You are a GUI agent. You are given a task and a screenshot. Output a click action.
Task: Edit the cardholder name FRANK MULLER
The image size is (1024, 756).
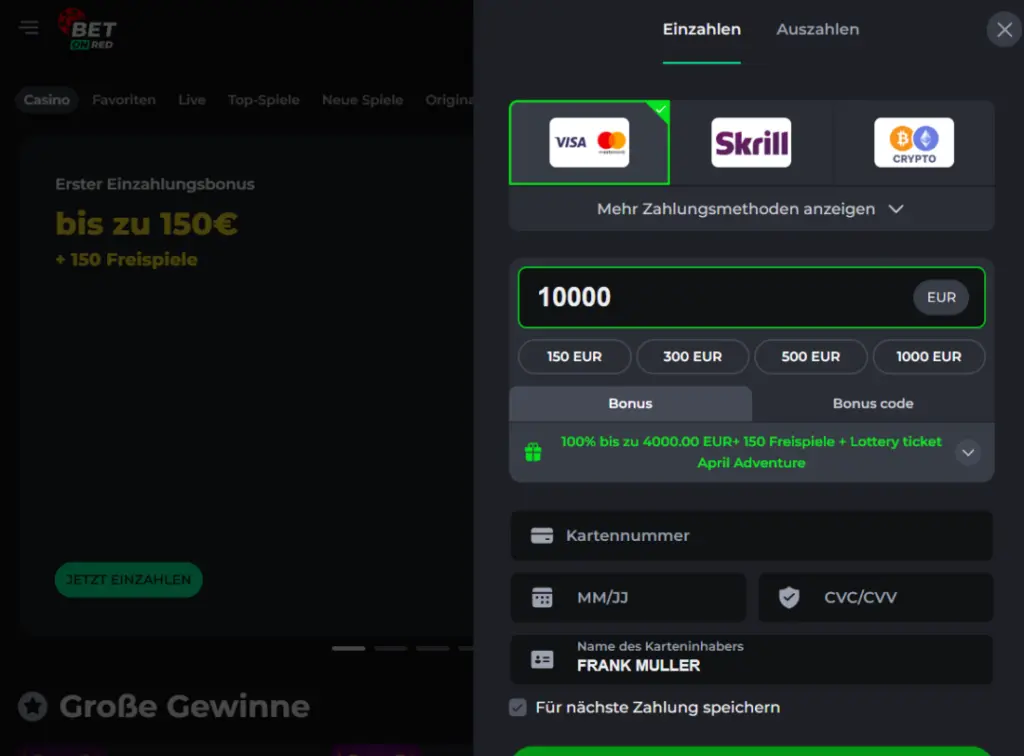(751, 659)
